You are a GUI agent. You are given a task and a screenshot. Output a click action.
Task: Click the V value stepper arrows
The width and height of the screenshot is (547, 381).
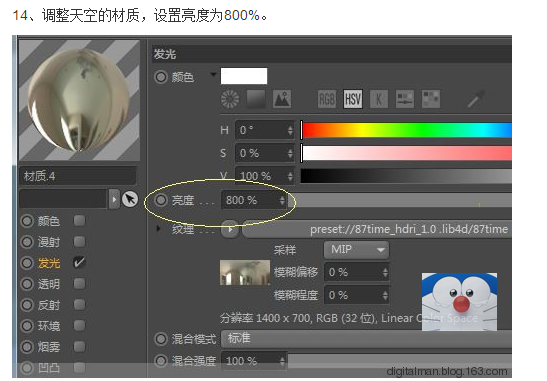[290, 176]
